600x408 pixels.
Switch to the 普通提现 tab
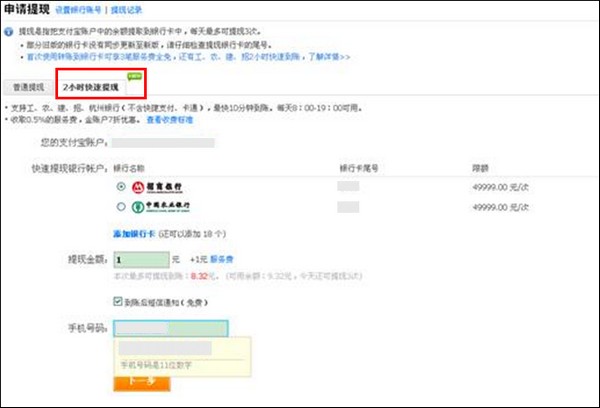(29, 87)
